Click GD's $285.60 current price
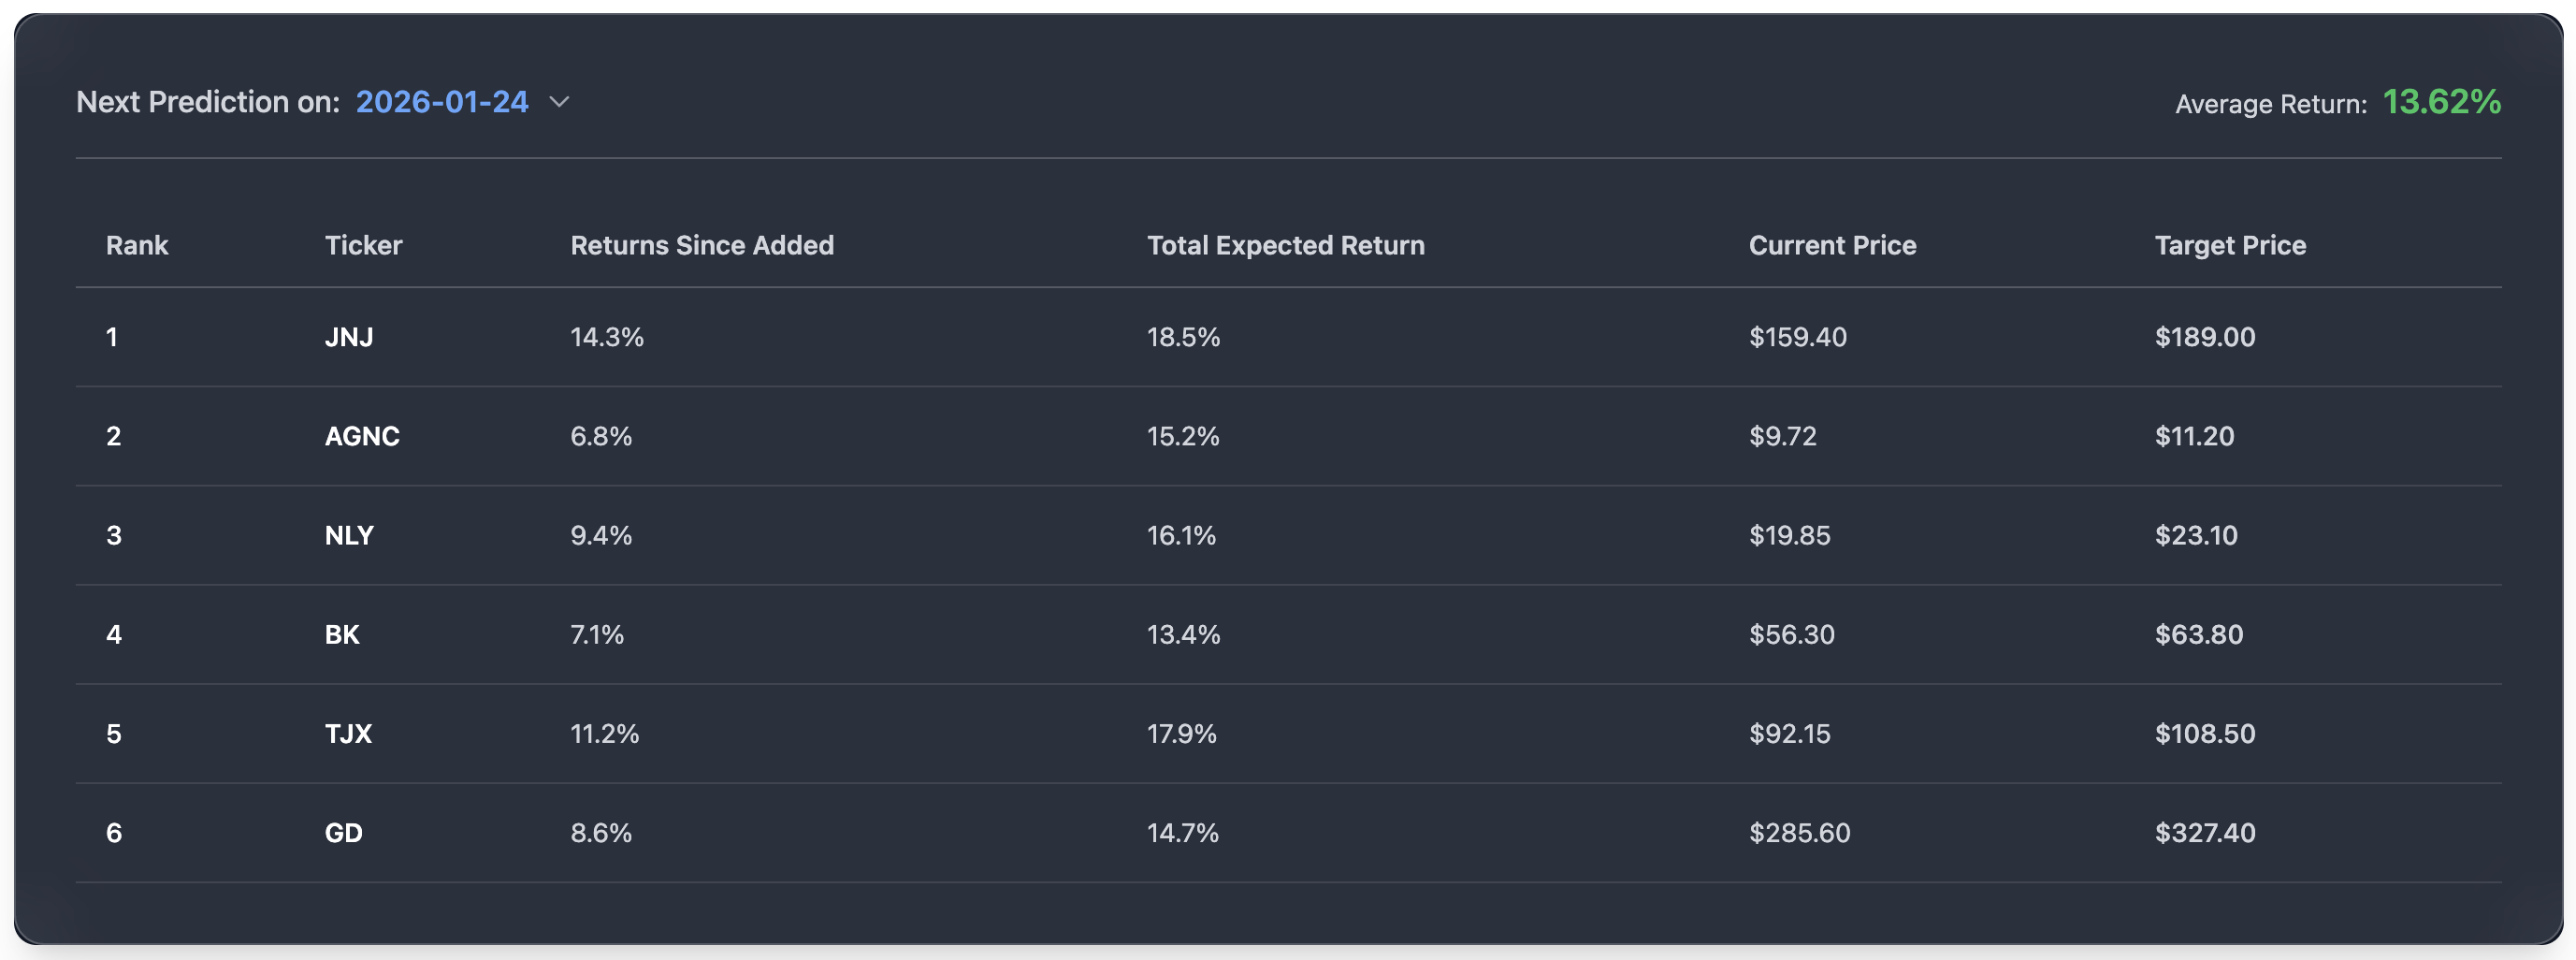 pyautogui.click(x=1799, y=832)
